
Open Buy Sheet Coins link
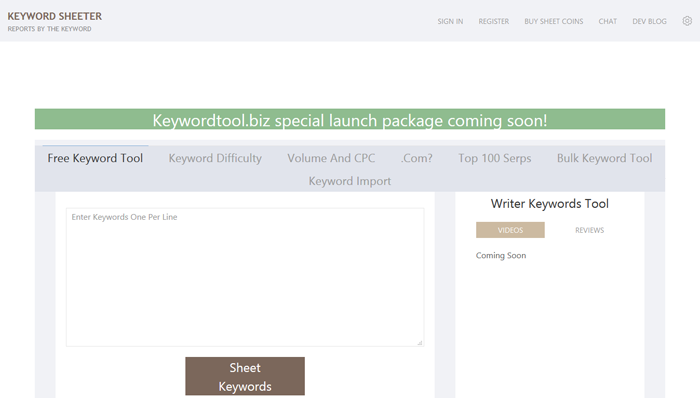tap(554, 21)
